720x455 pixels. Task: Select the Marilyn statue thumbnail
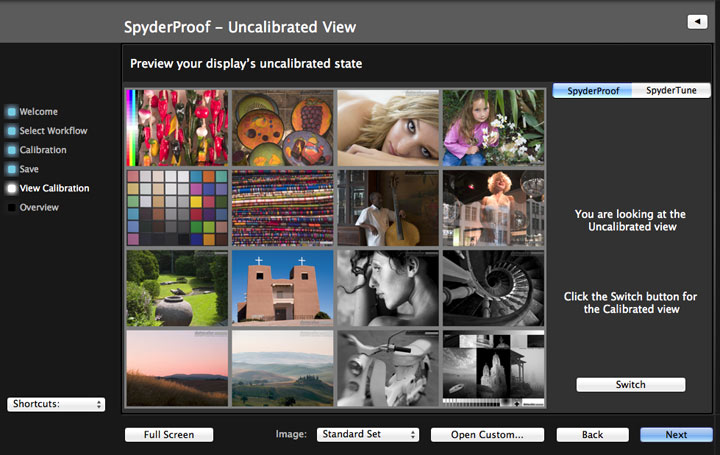494,208
